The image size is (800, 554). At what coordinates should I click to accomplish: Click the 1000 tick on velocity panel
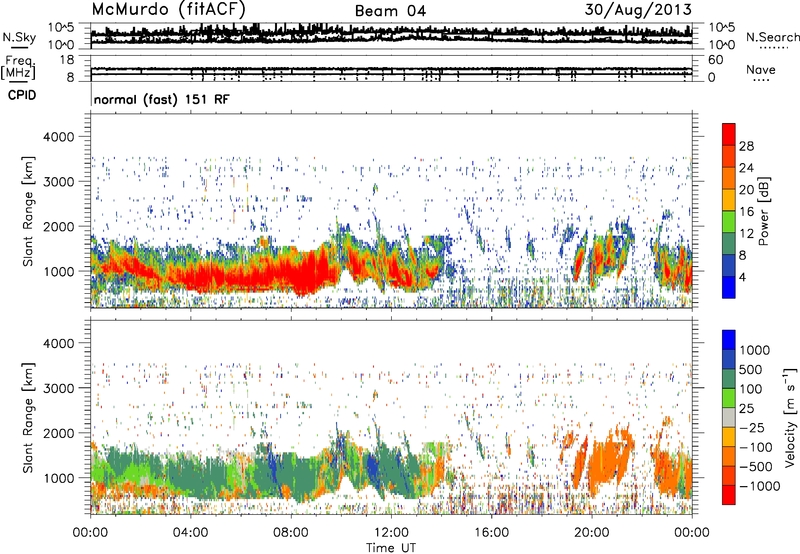[58, 477]
